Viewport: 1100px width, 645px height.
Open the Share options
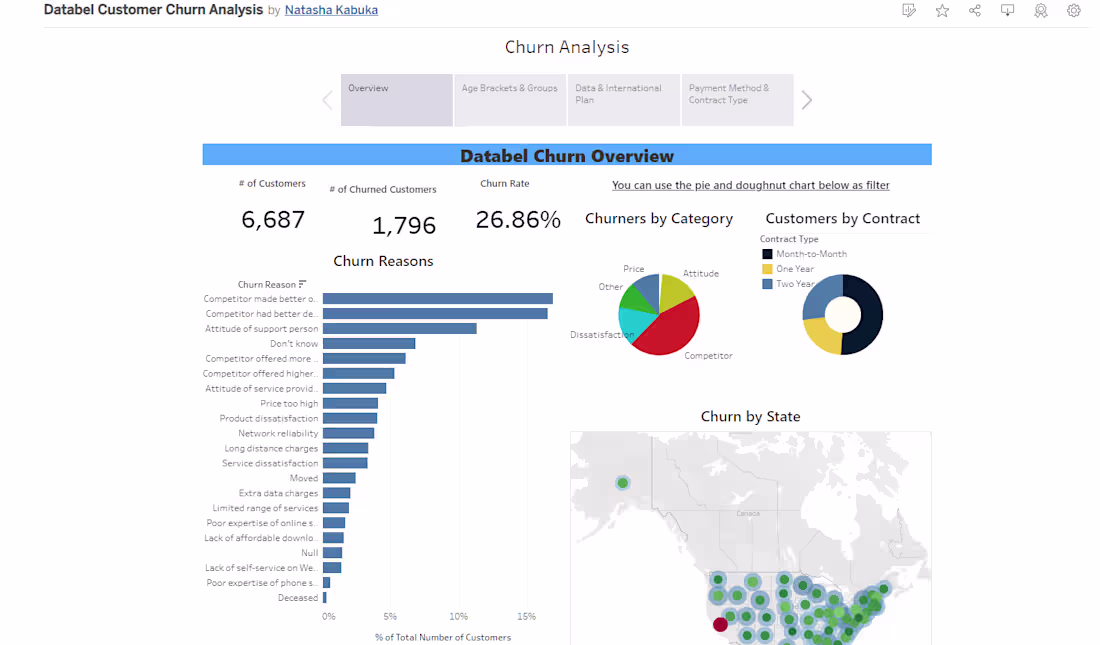click(x=975, y=10)
